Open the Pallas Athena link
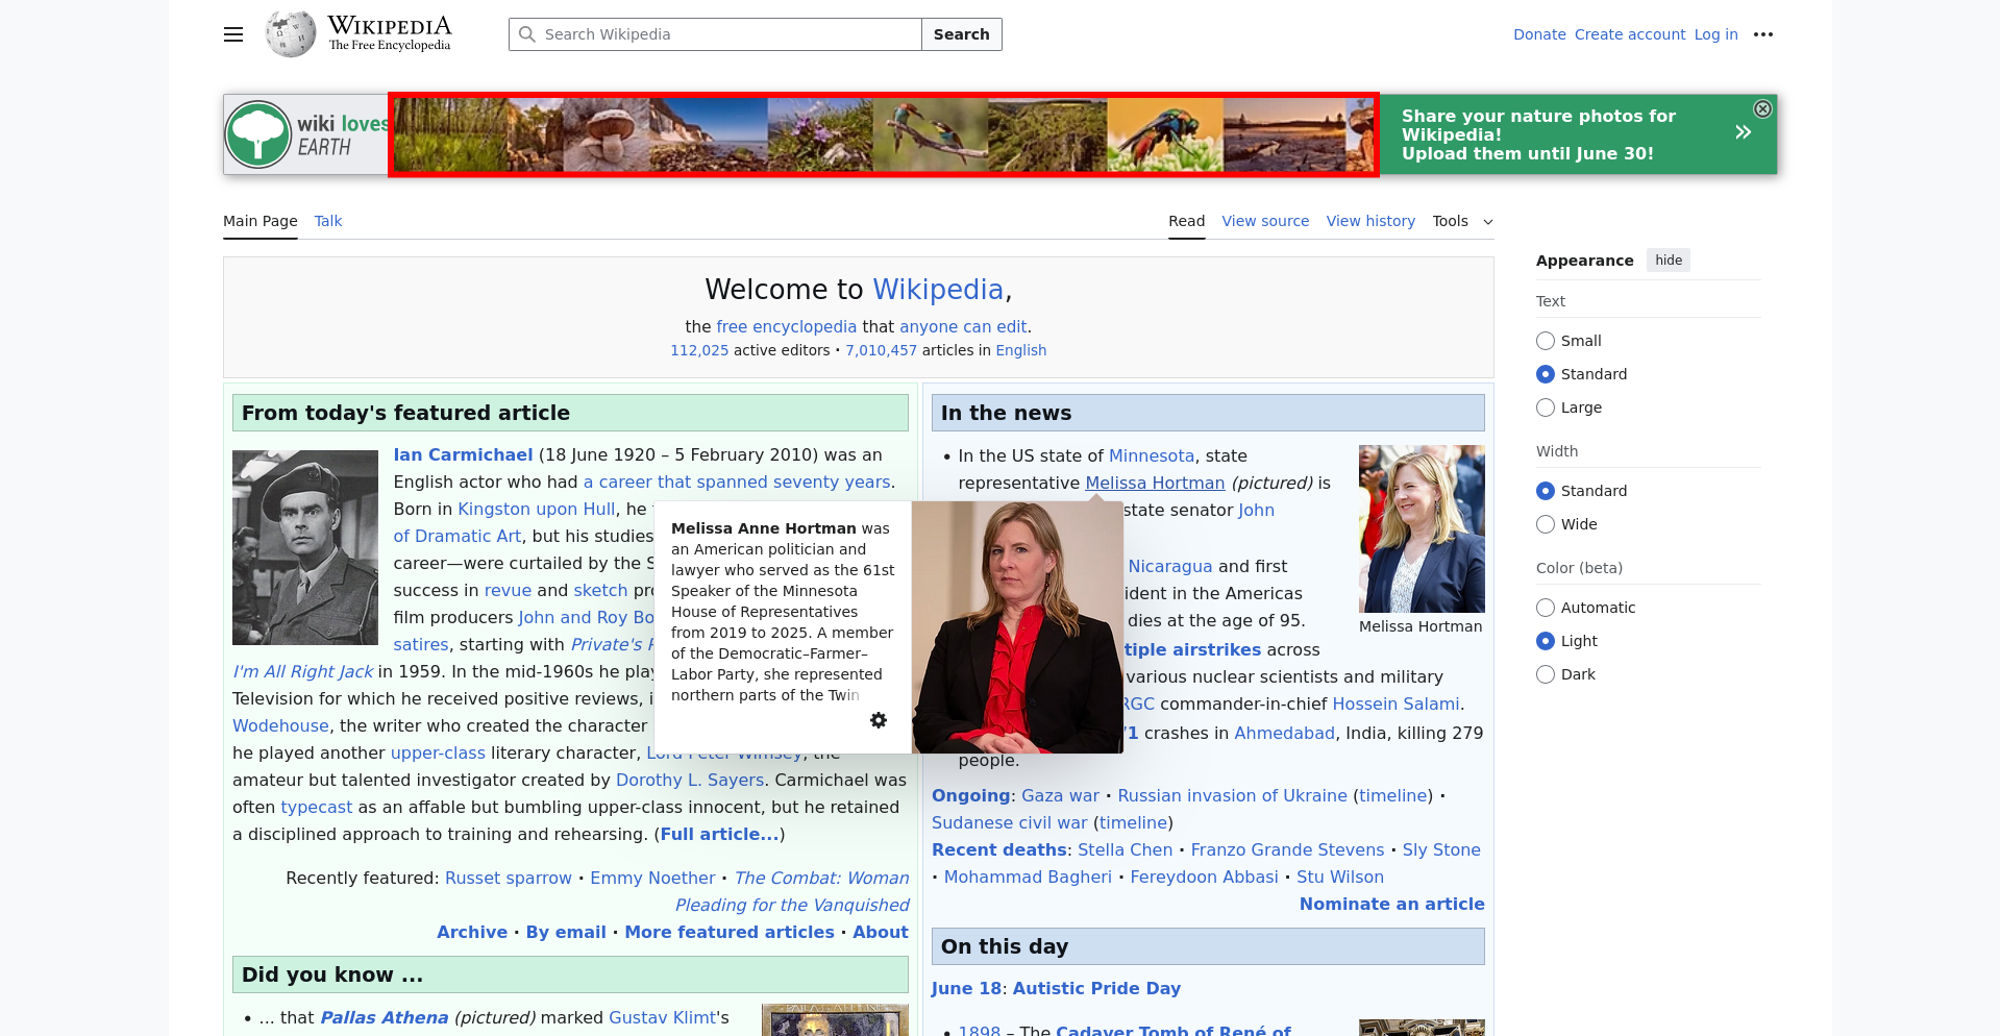Image resolution: width=2000 pixels, height=1036 pixels. (x=384, y=1018)
